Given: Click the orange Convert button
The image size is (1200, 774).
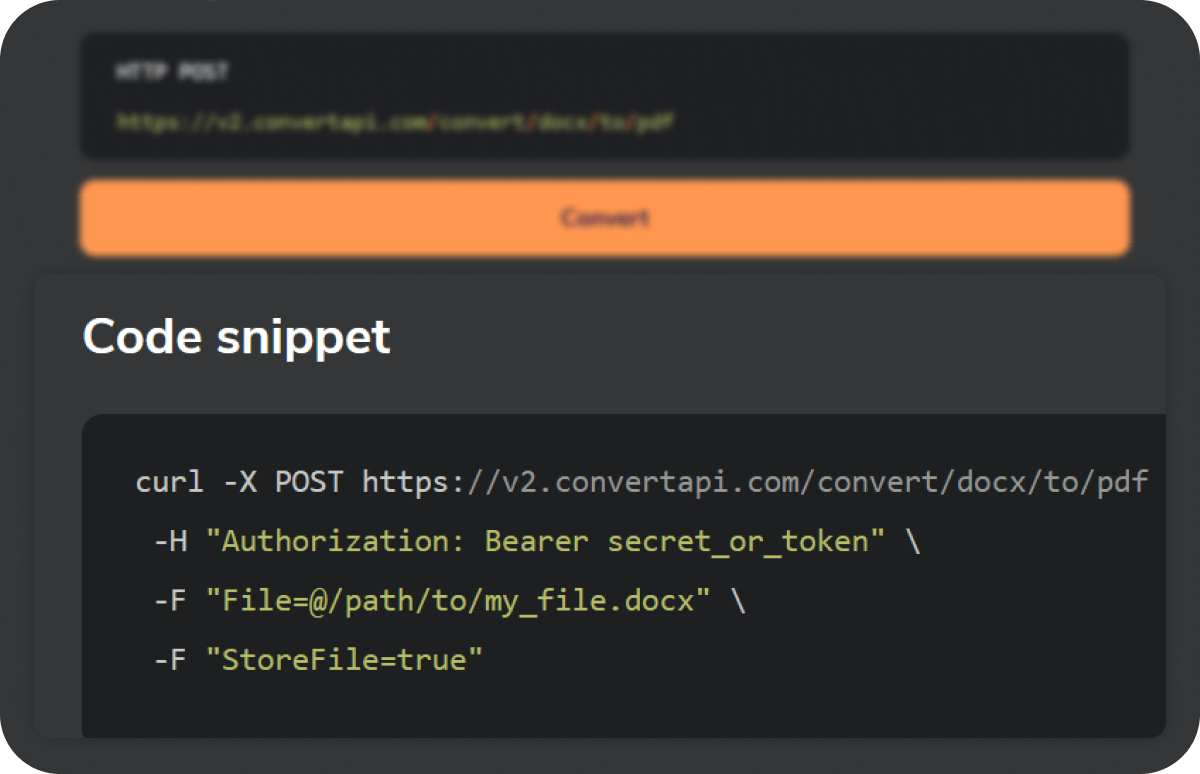Looking at the screenshot, I should [x=605, y=217].
